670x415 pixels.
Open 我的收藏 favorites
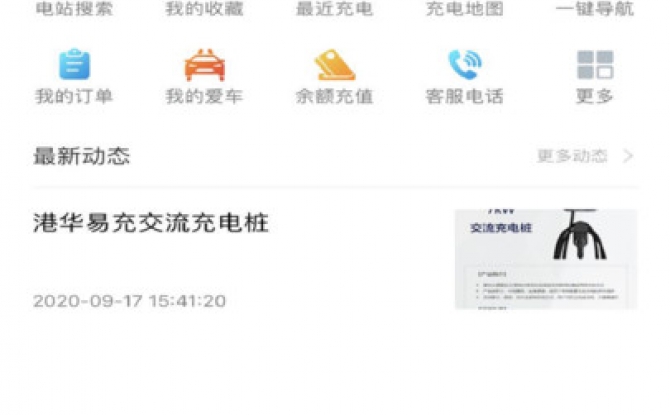205,9
